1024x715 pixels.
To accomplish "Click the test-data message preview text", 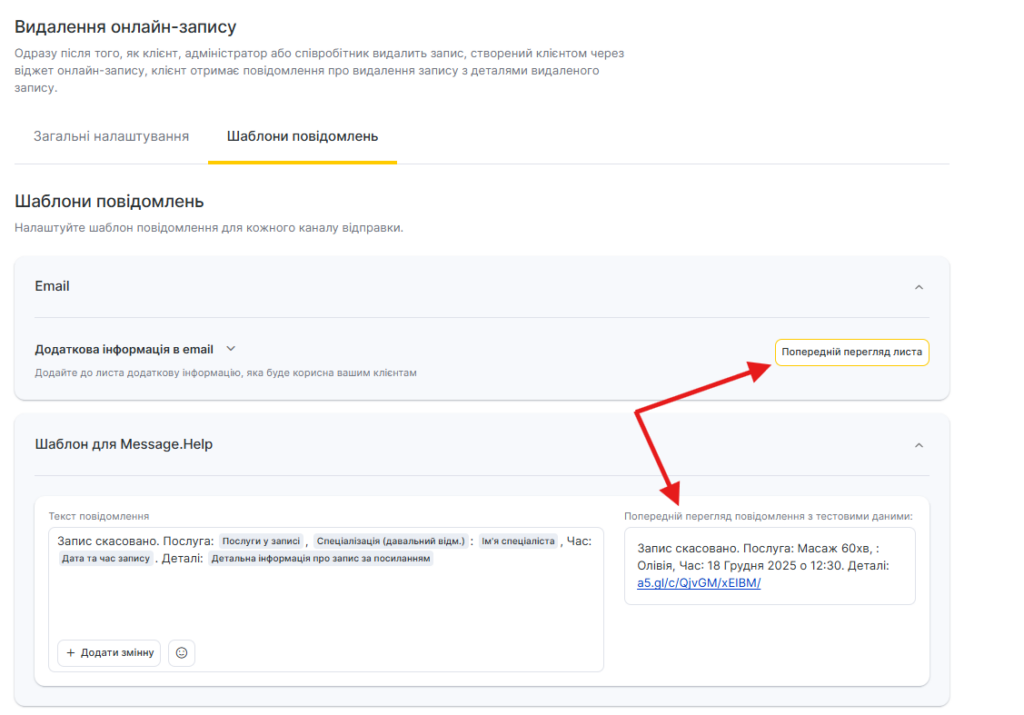I will click(x=762, y=557).
